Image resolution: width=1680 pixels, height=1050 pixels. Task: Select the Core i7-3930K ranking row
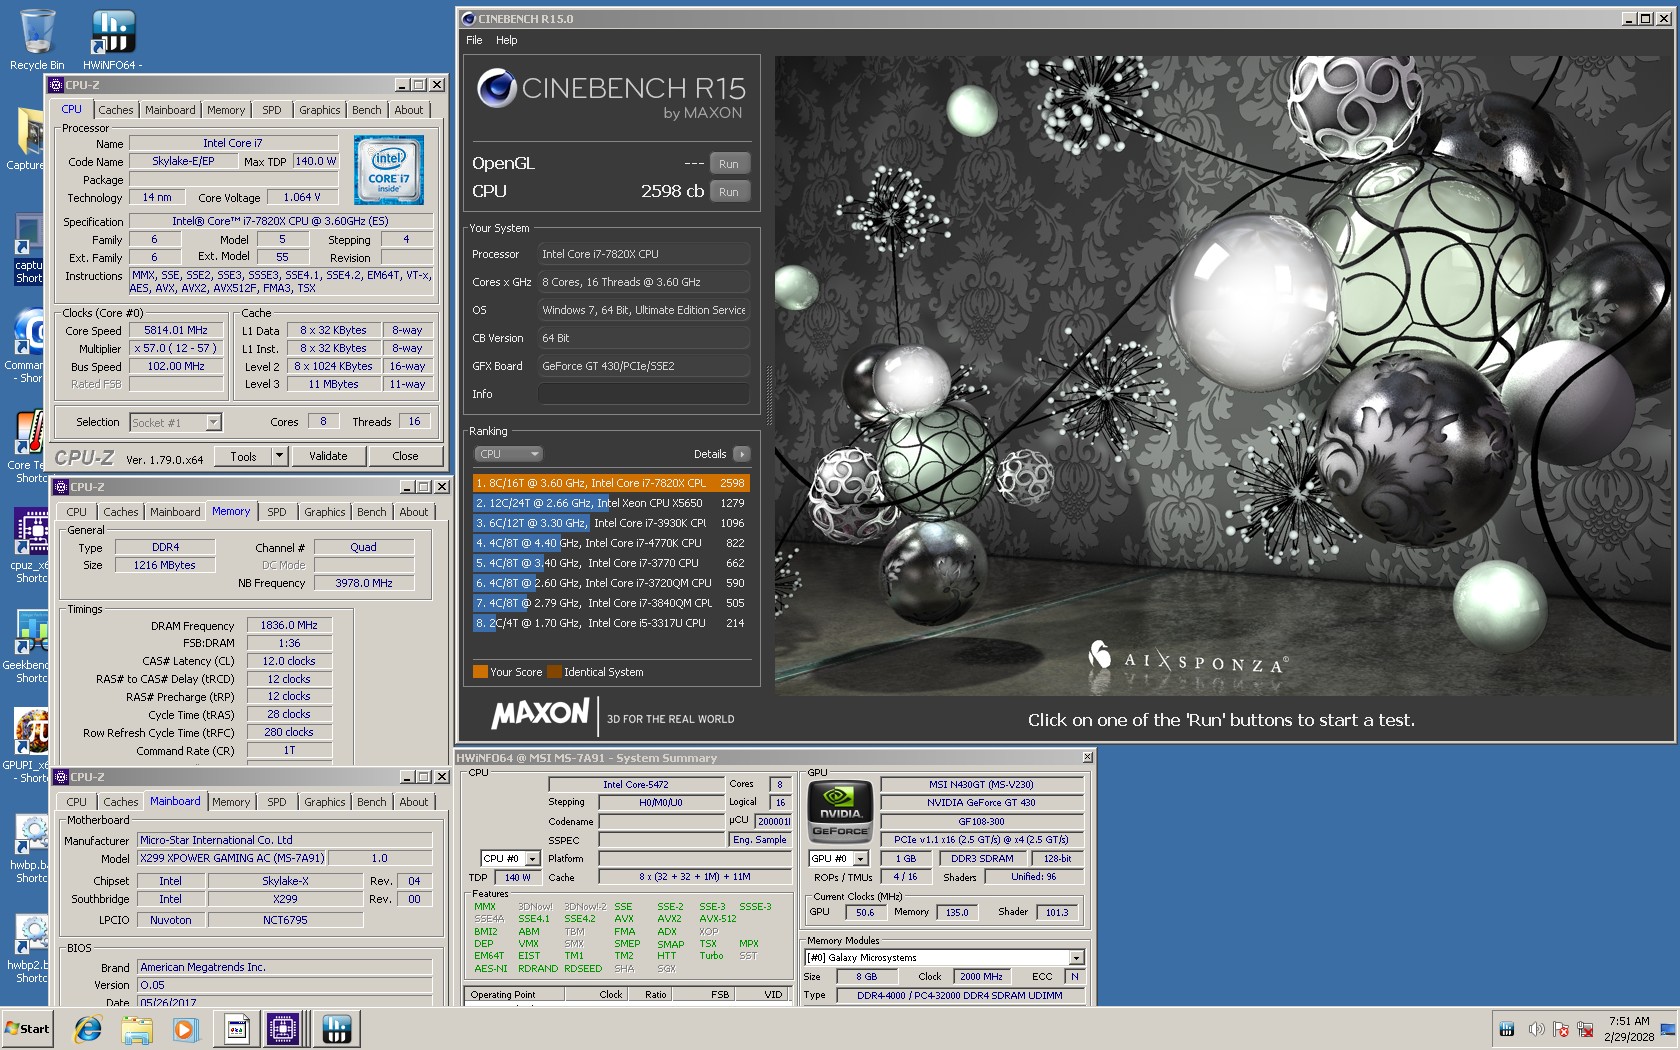point(610,523)
